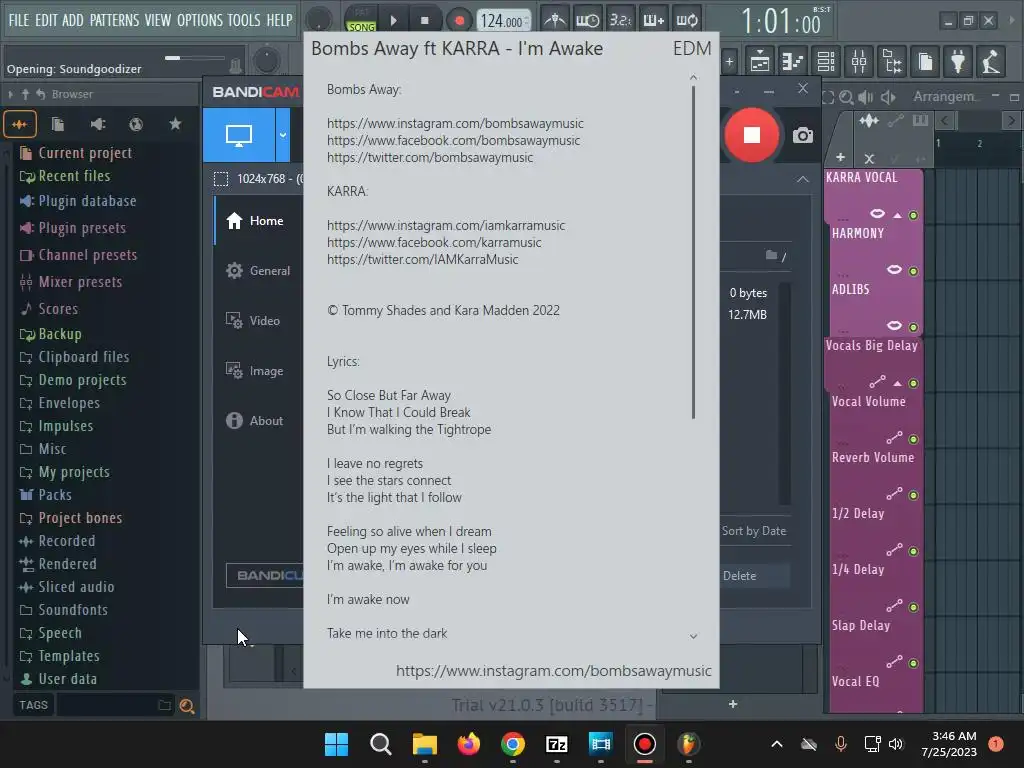
Task: Click the Instagram link at panel bottom
Action: 554,671
